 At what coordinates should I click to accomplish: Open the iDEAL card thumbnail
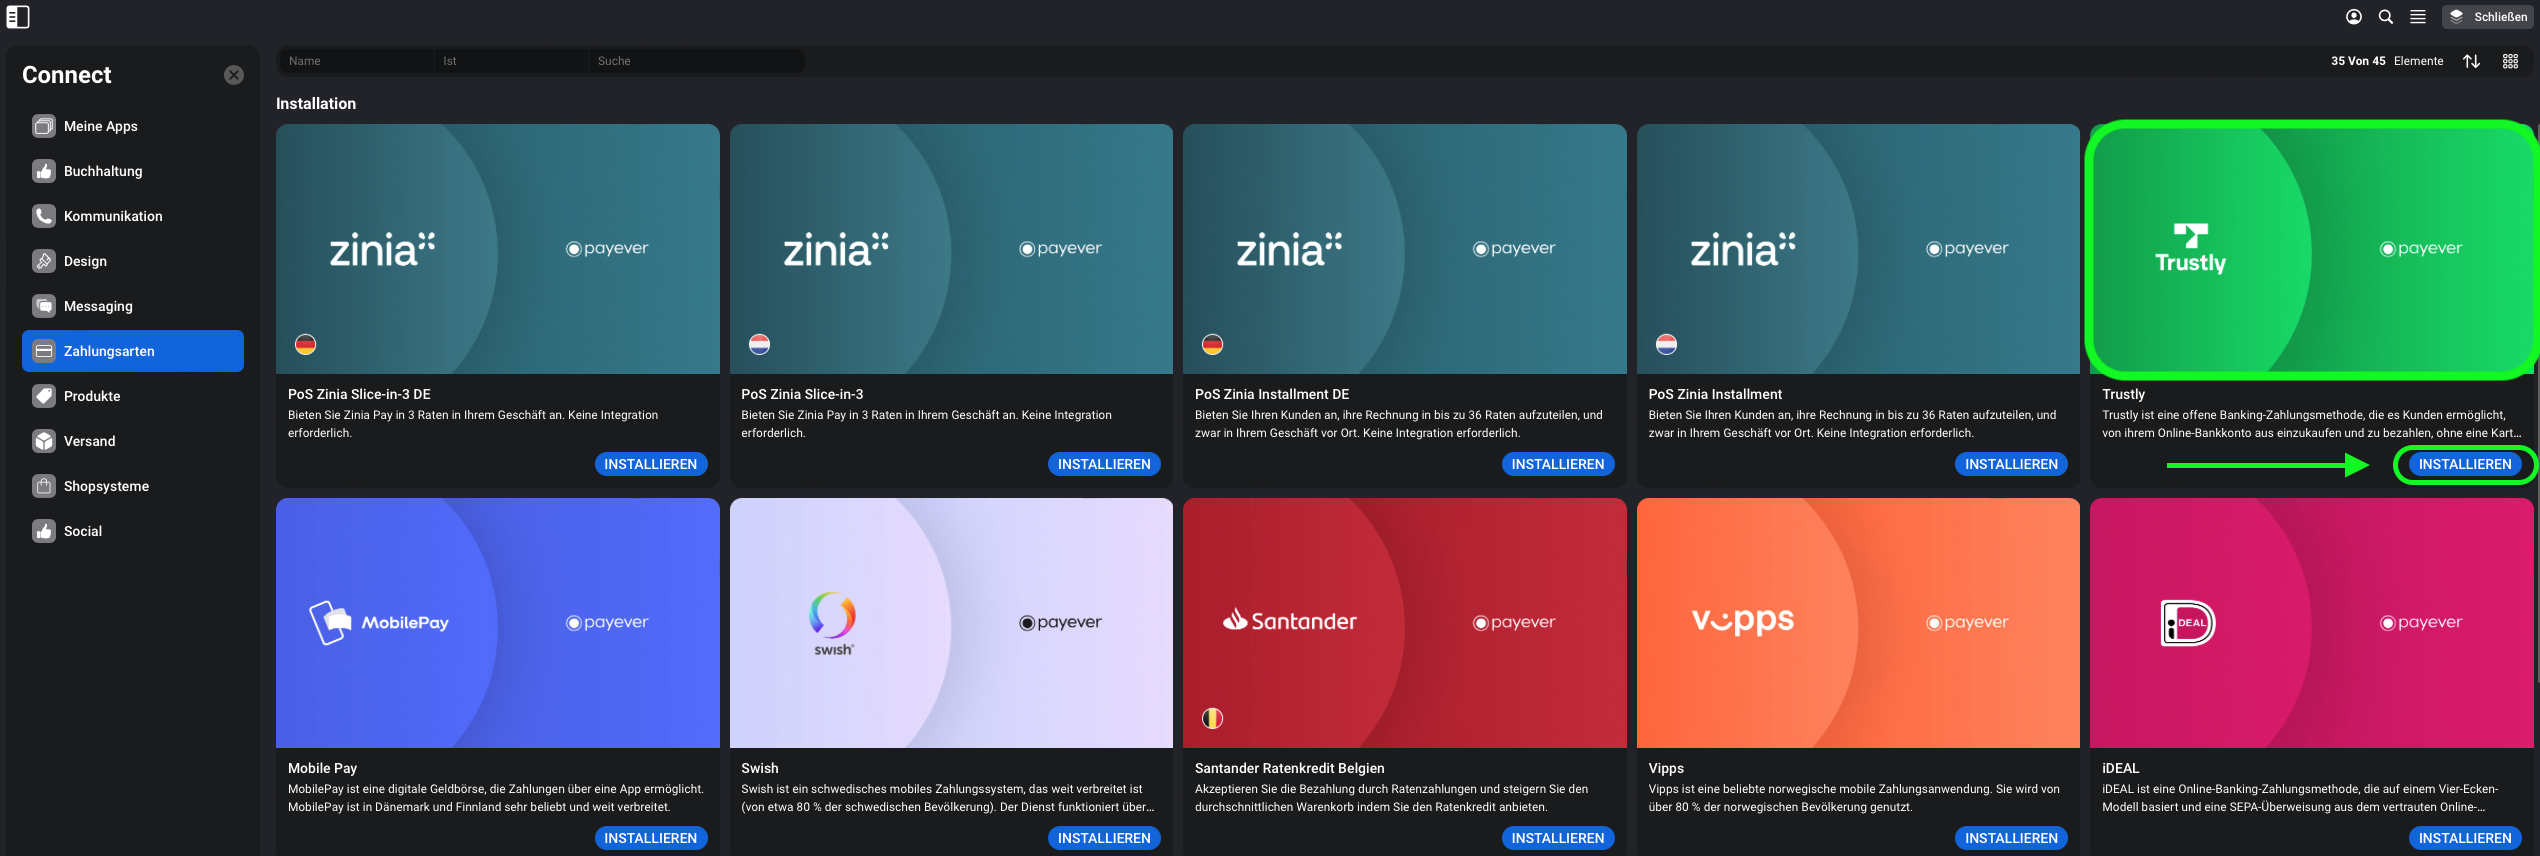pyautogui.click(x=2312, y=623)
